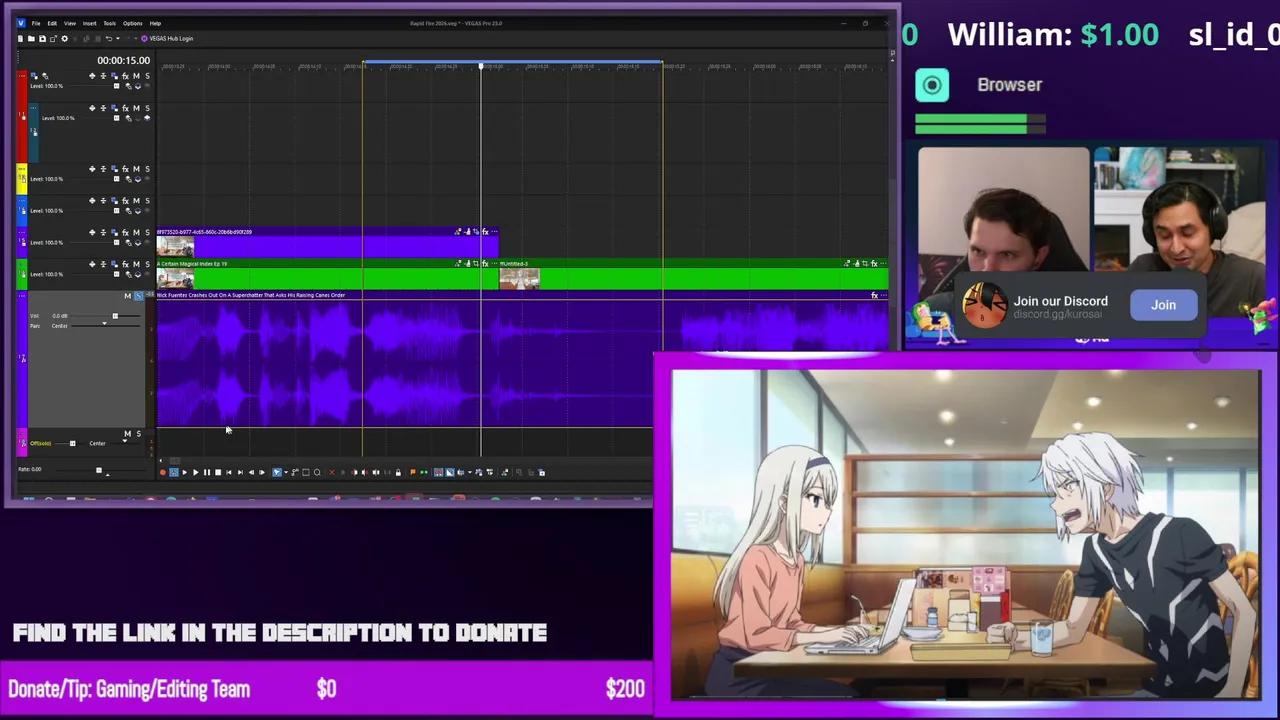
Task: Click Play From Start button
Action: coord(185,472)
